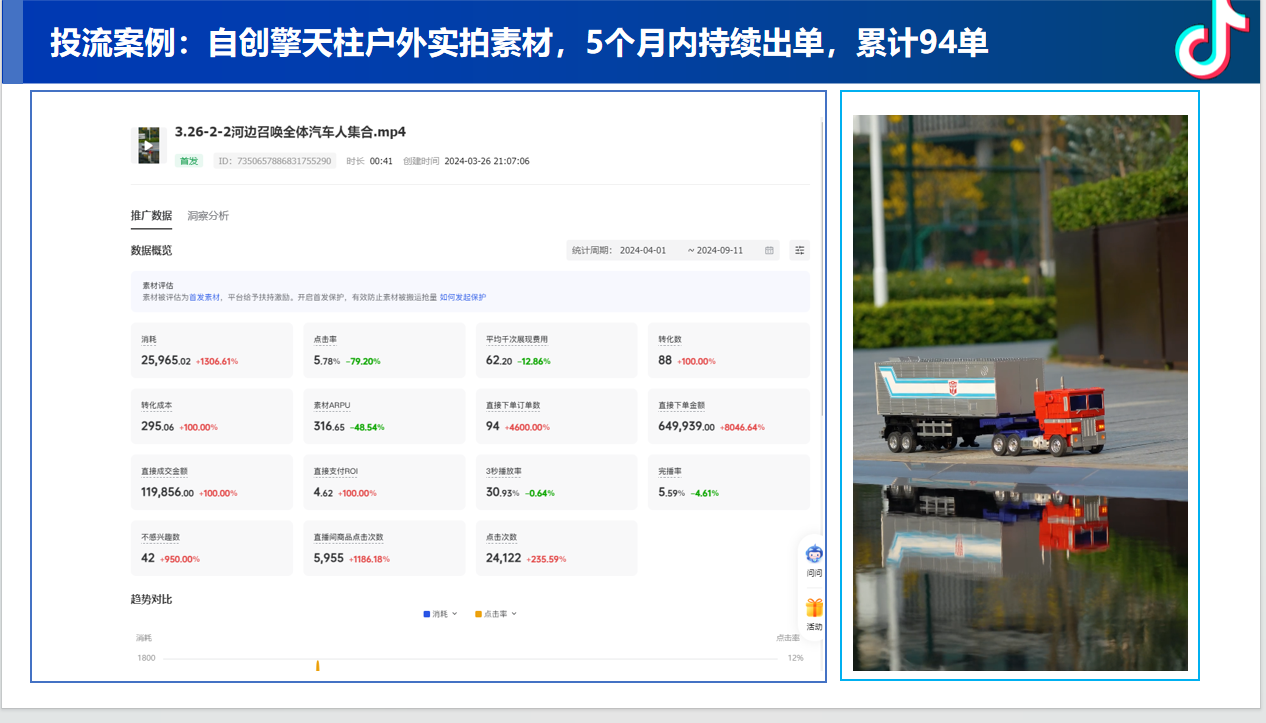Click the blue 消耗 legend color swatch

427,614
